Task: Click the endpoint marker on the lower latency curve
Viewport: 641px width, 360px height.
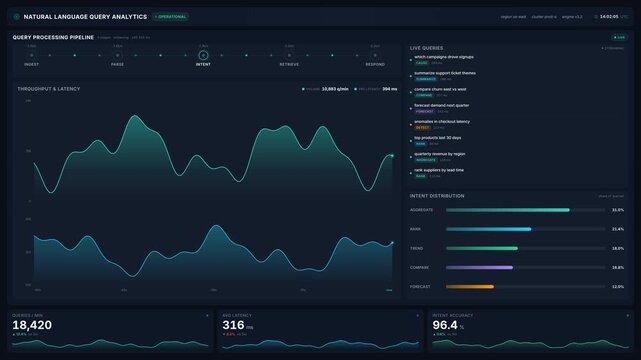Action: click(392, 243)
